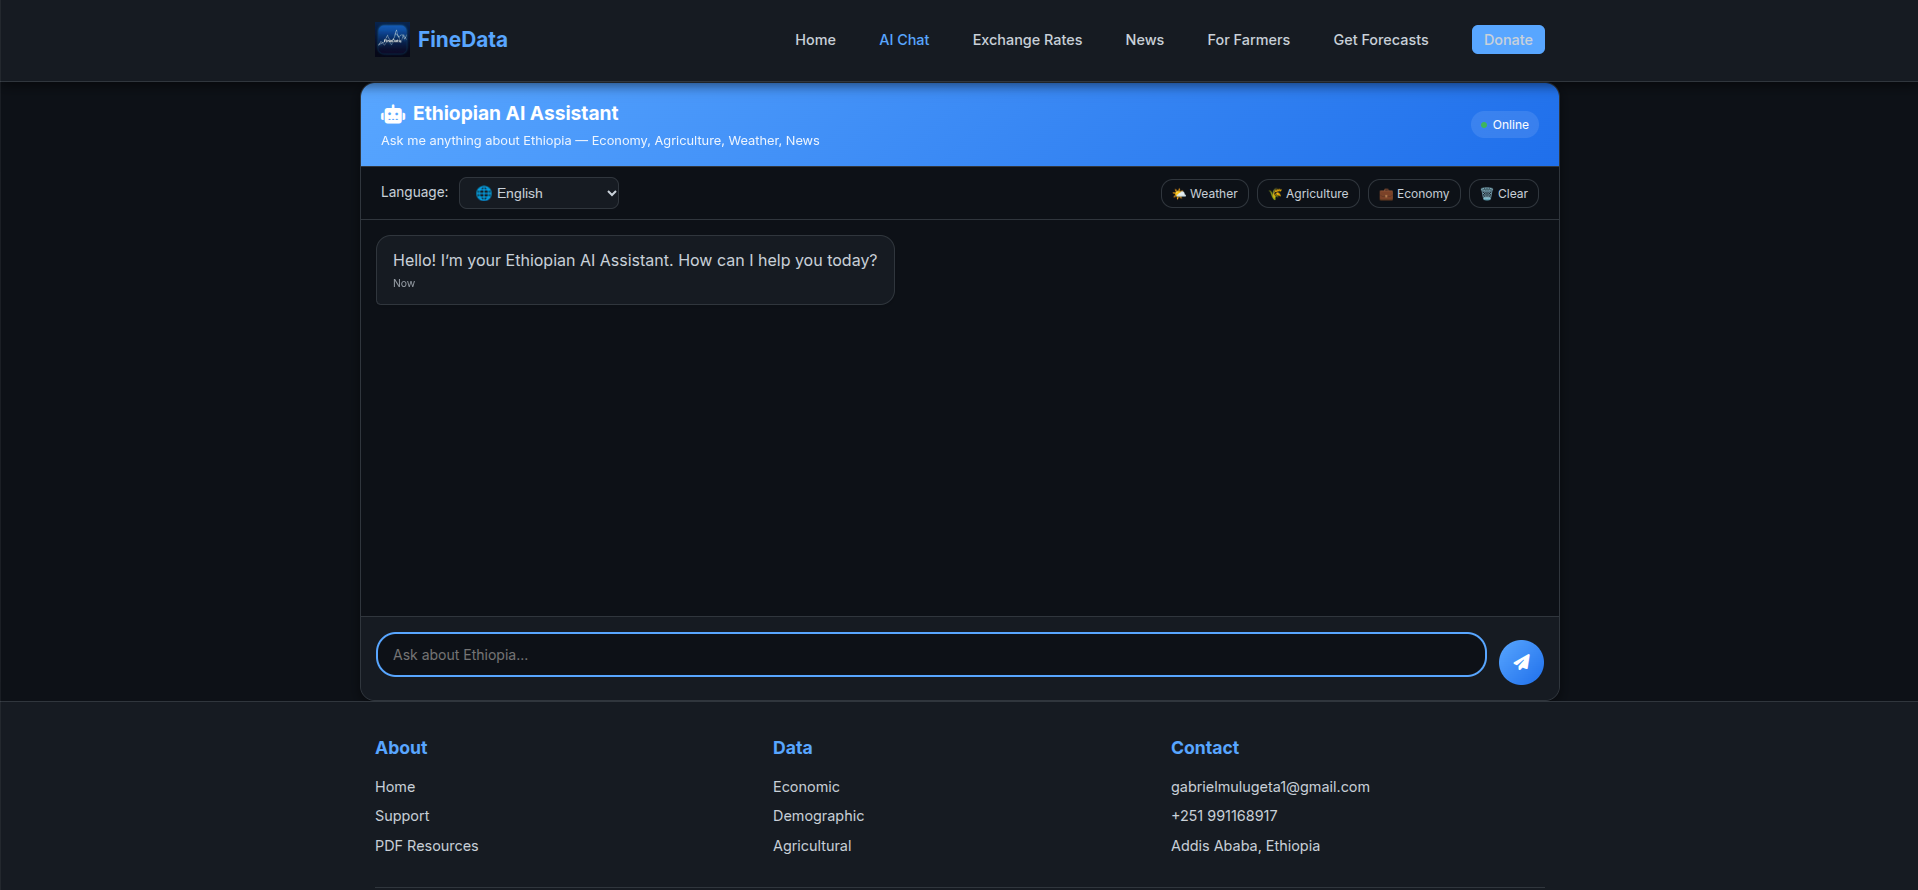Select the Weather quick topic chip
1918x890 pixels.
tap(1205, 194)
